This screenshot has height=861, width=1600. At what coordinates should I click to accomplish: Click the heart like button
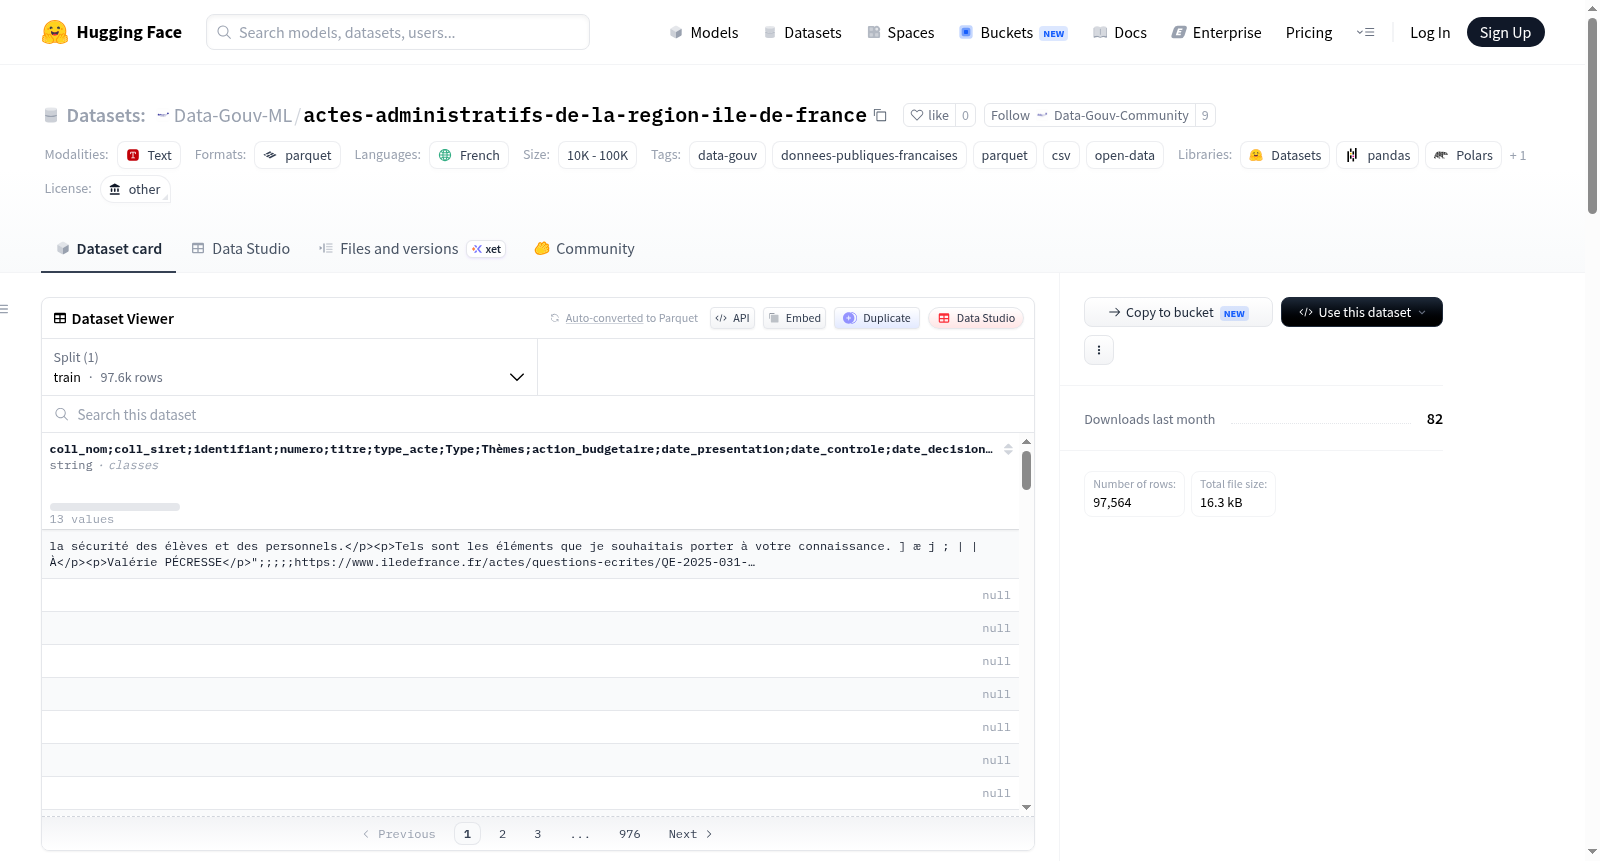(x=929, y=115)
